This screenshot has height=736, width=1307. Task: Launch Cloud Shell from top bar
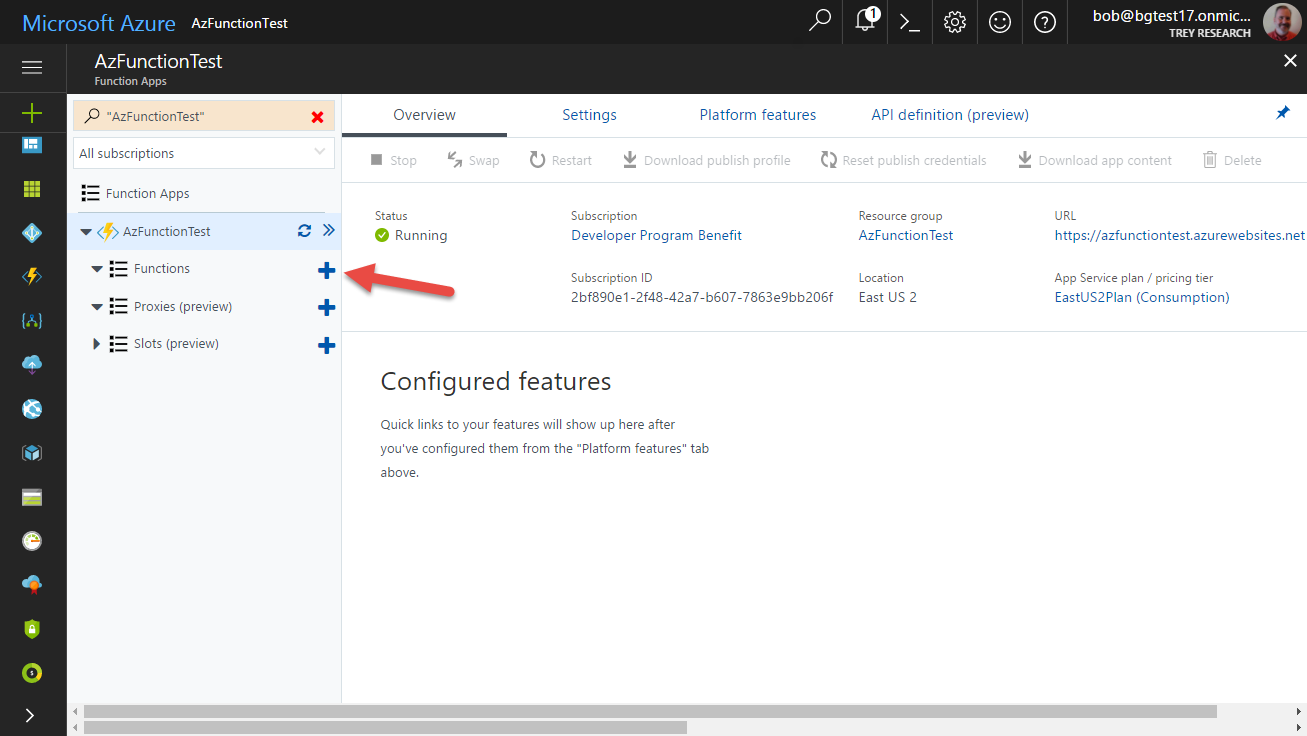point(910,22)
